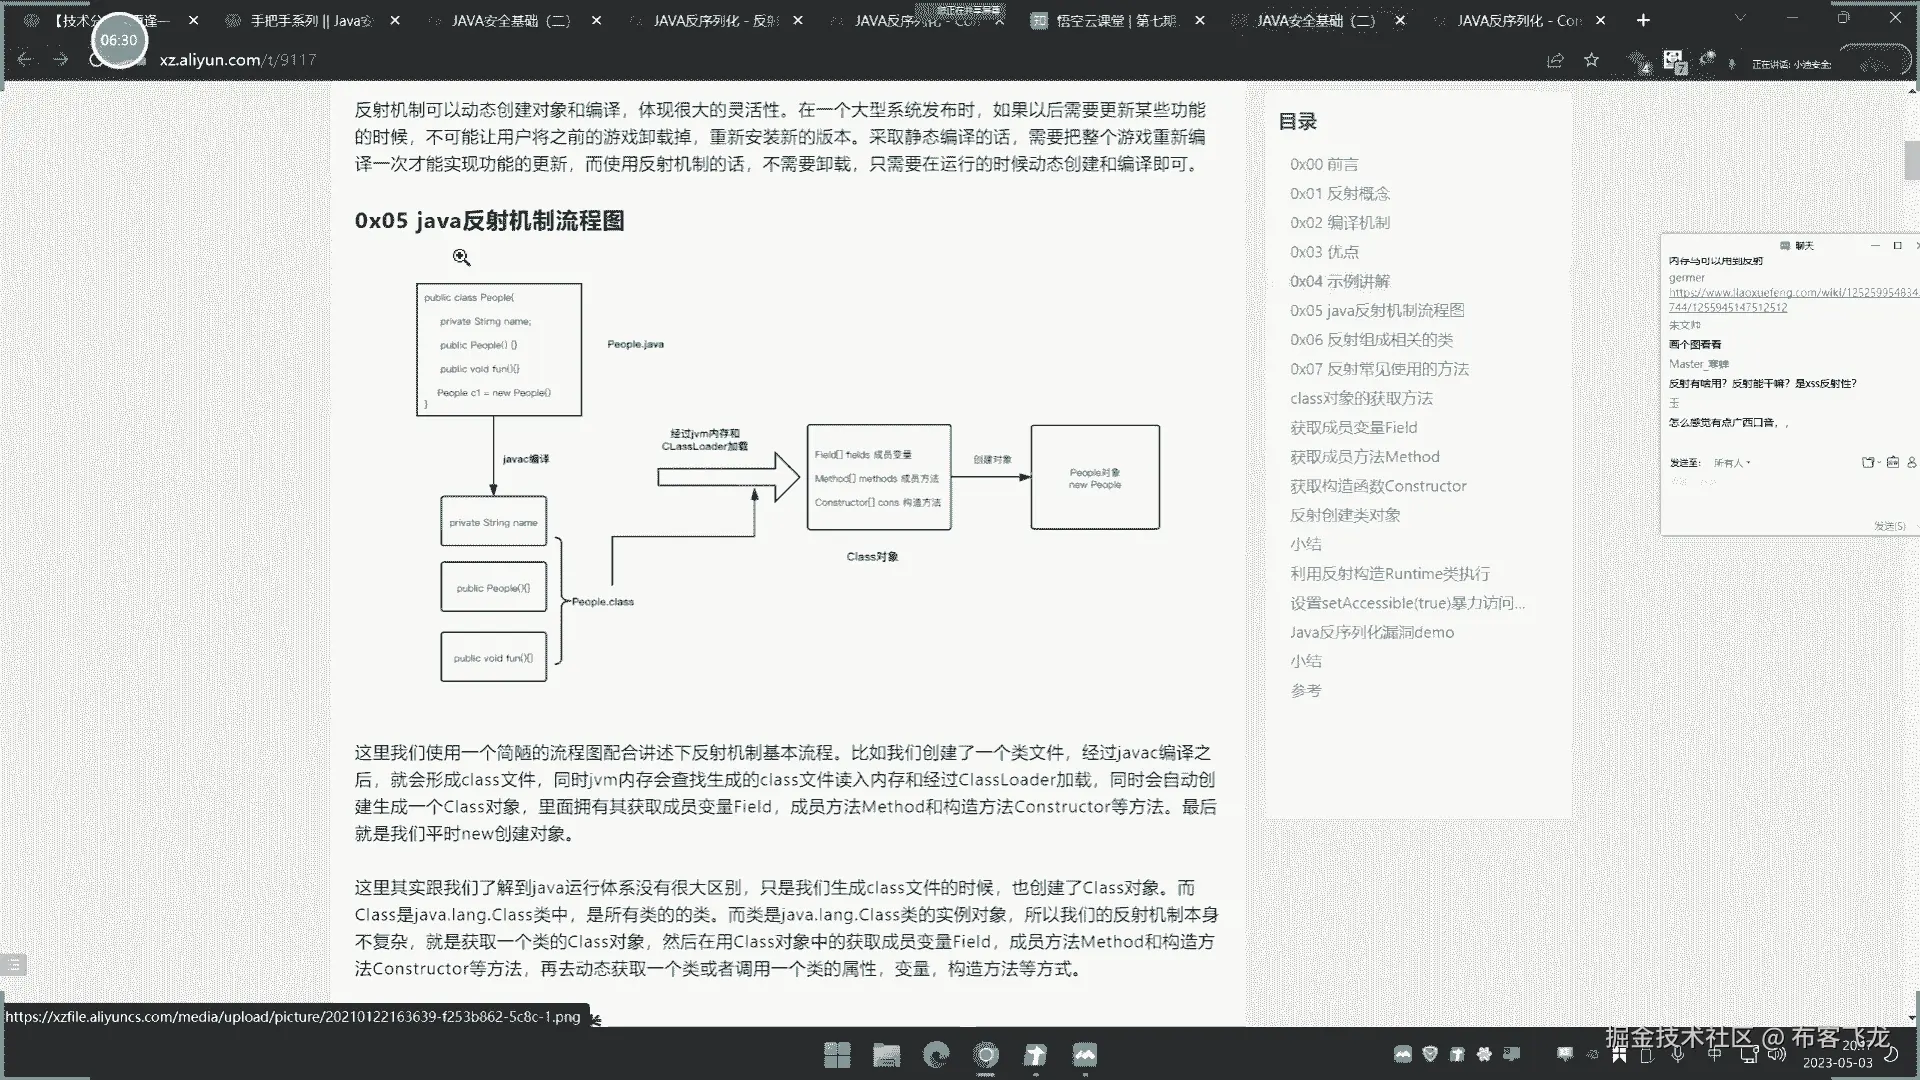Open the Windows Start menu
Screen dimensions: 1920x1080
click(837, 1055)
